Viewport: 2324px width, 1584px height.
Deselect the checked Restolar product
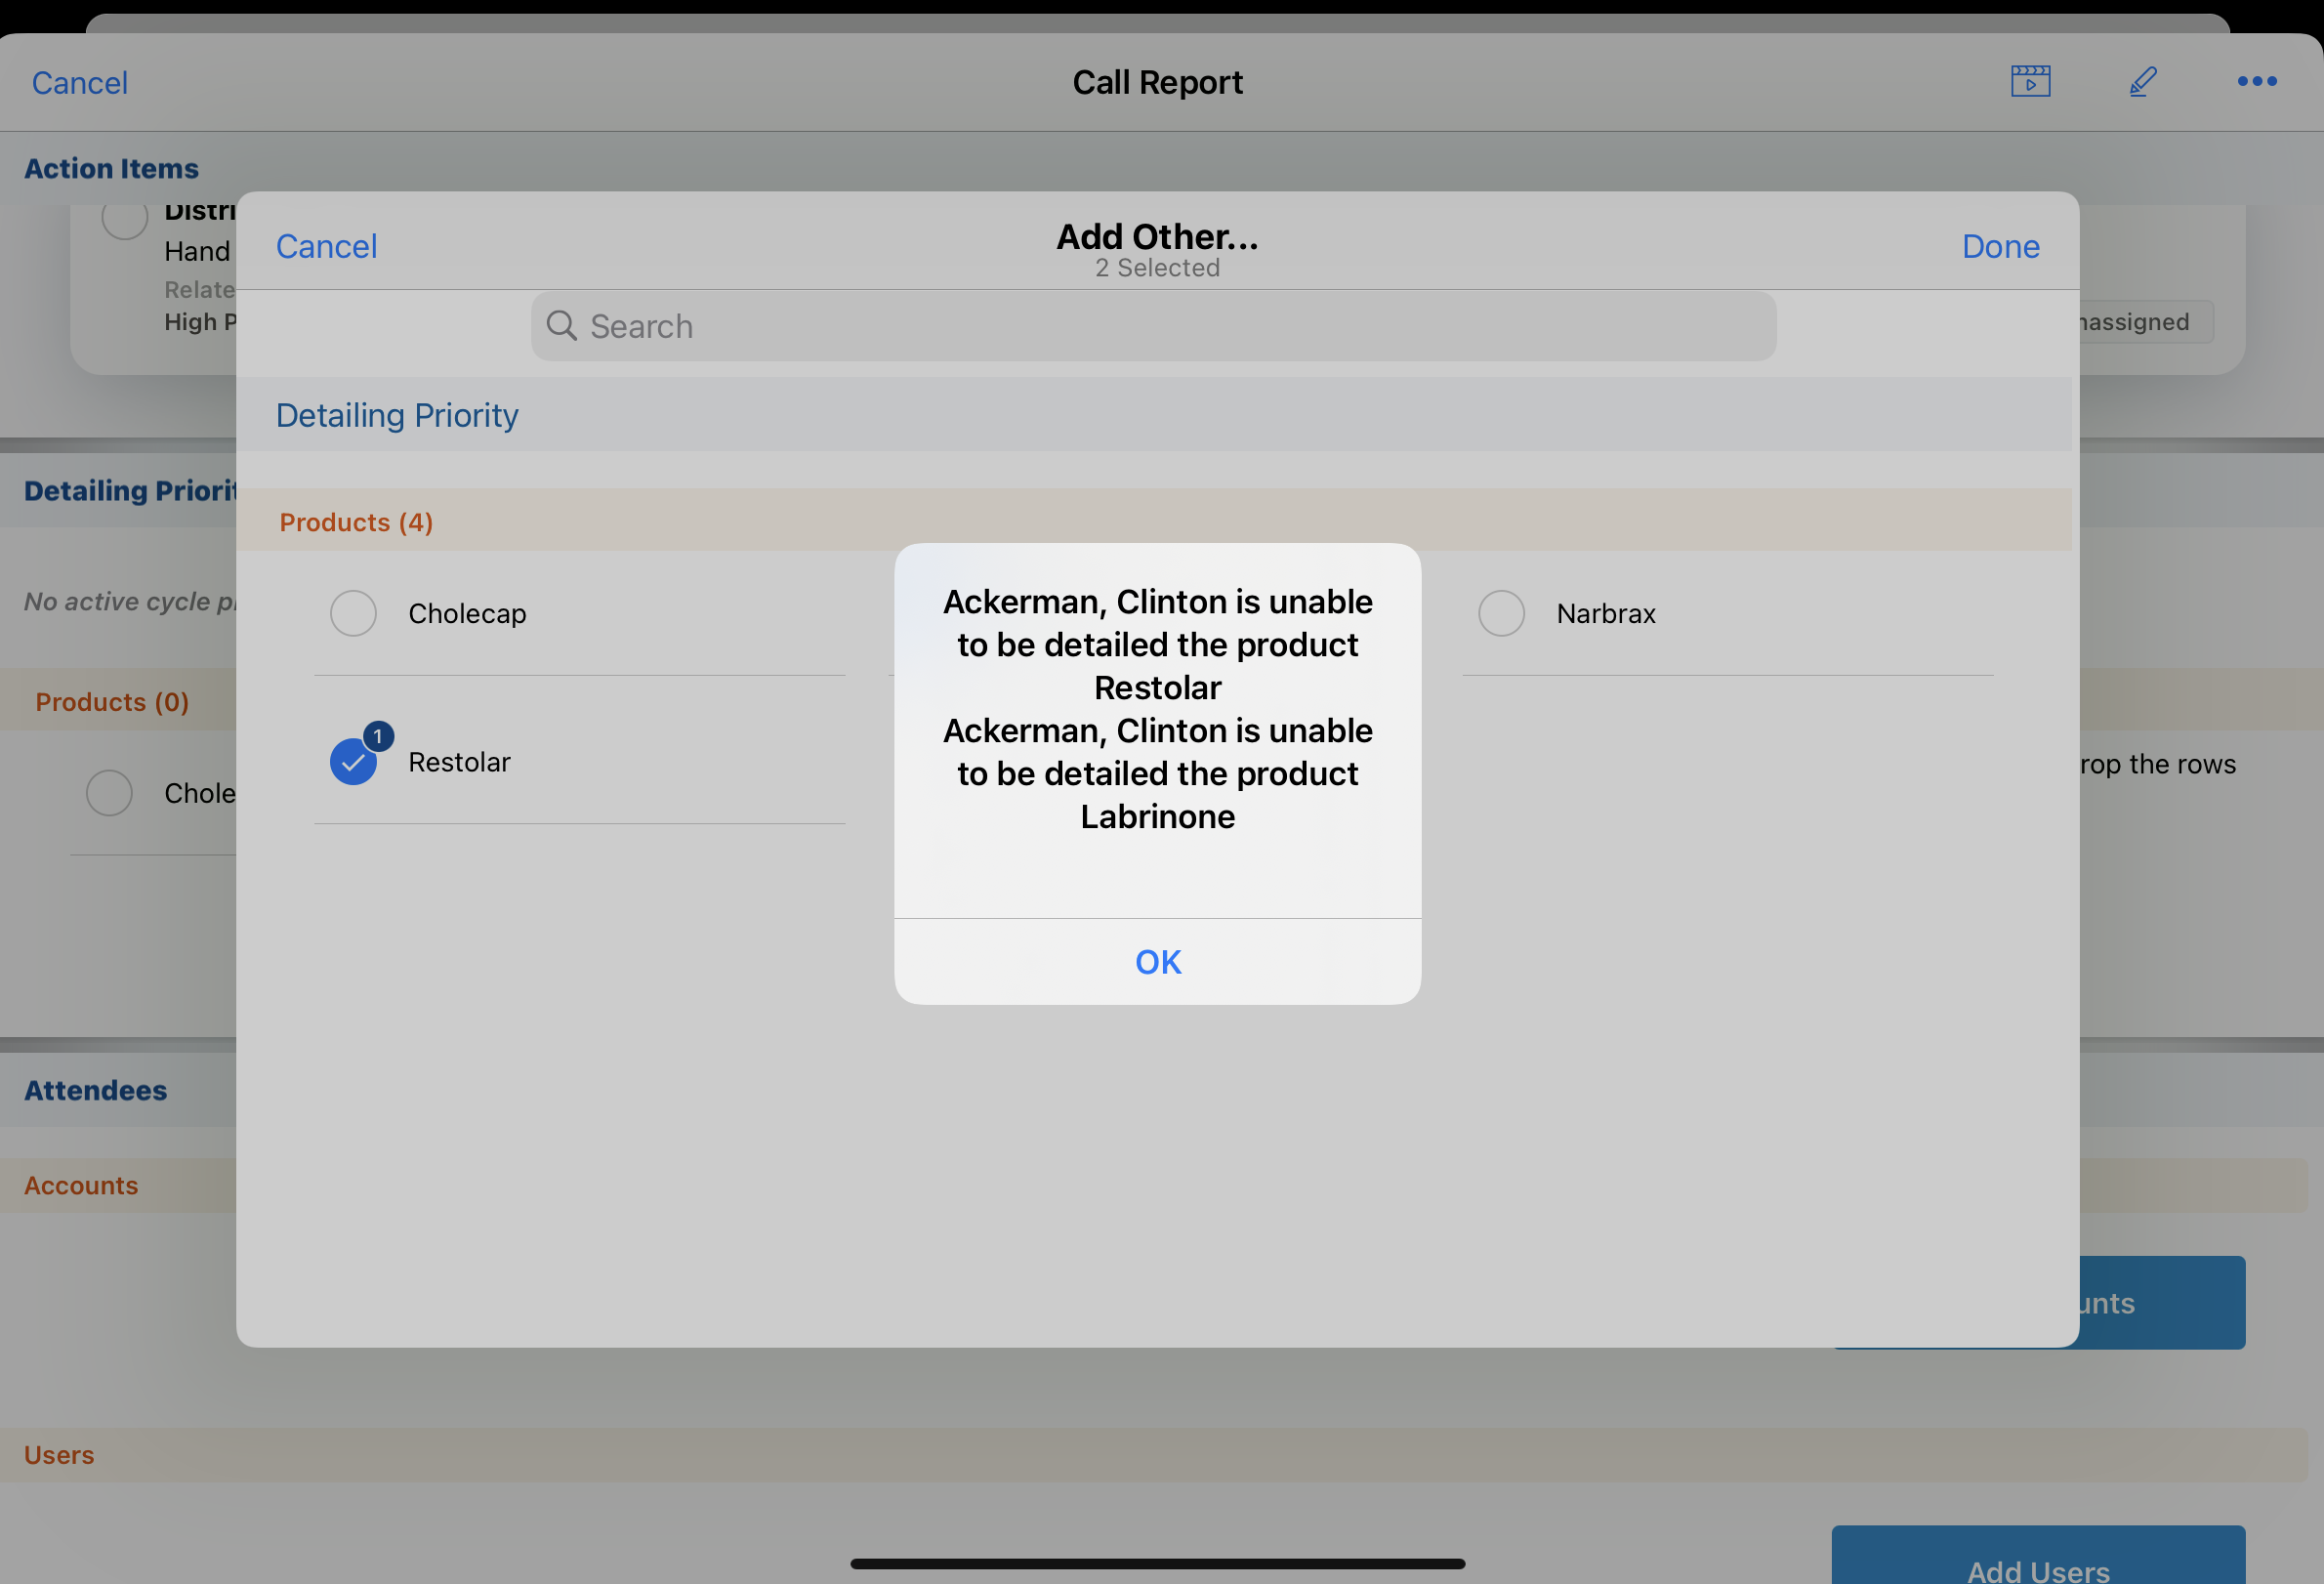[x=353, y=762]
